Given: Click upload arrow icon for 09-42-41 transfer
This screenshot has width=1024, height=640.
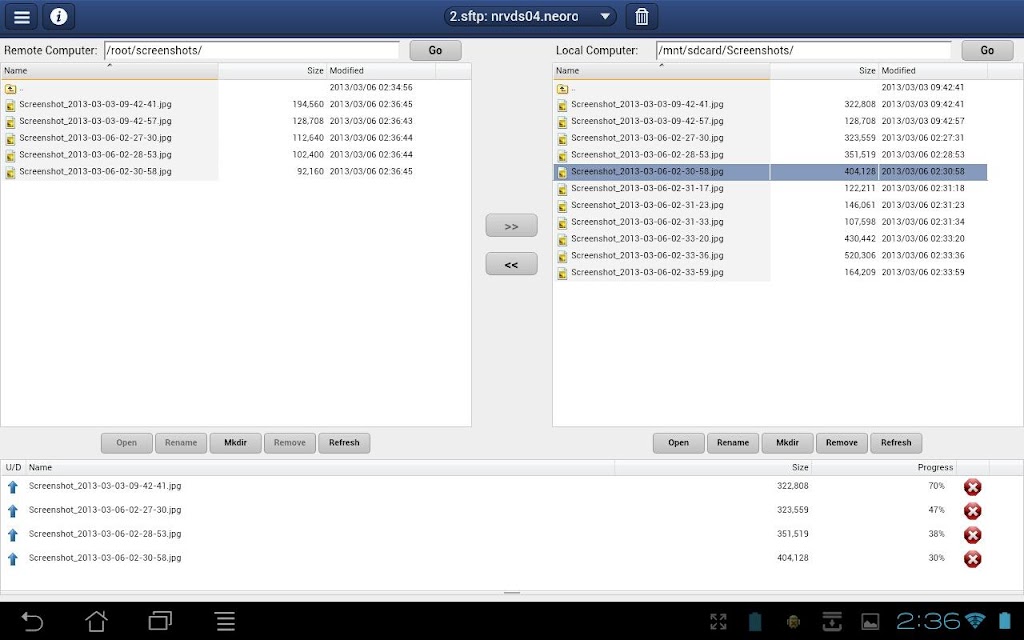Looking at the screenshot, I should [x=12, y=487].
